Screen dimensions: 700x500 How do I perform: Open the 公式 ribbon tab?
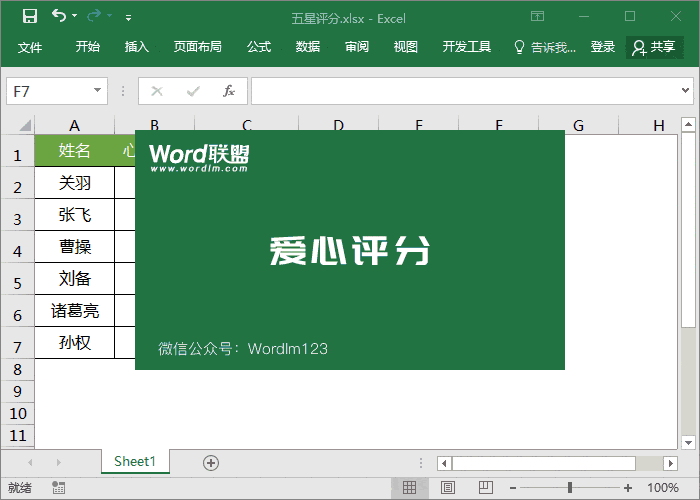point(259,47)
